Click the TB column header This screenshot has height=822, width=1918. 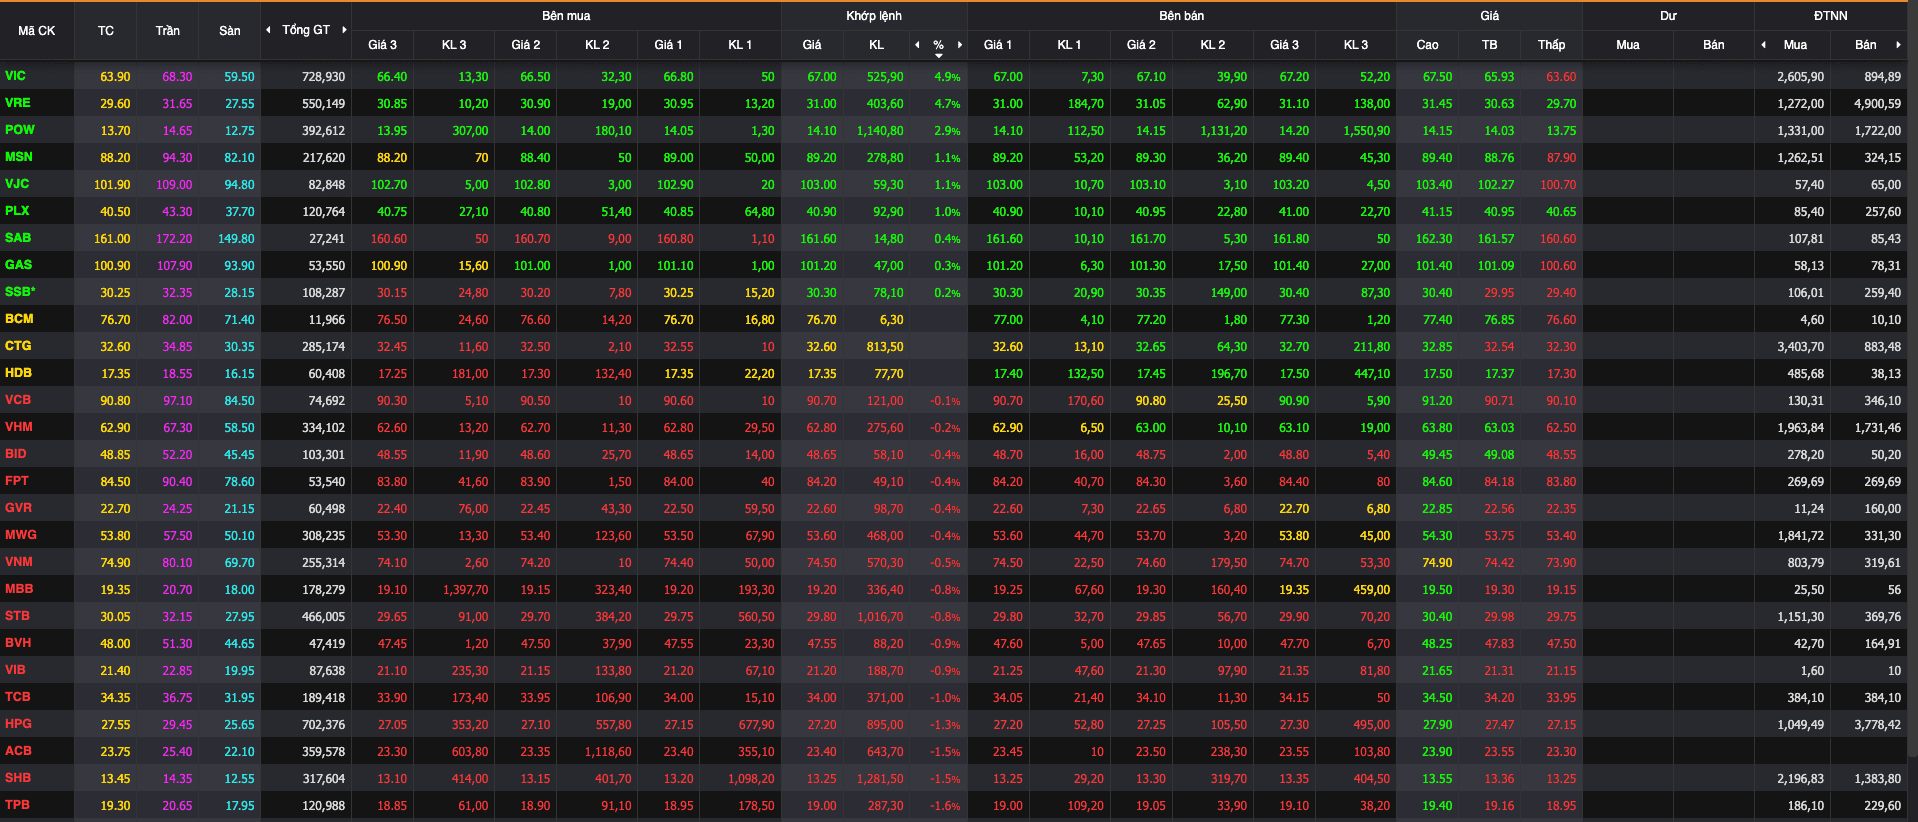click(1490, 45)
